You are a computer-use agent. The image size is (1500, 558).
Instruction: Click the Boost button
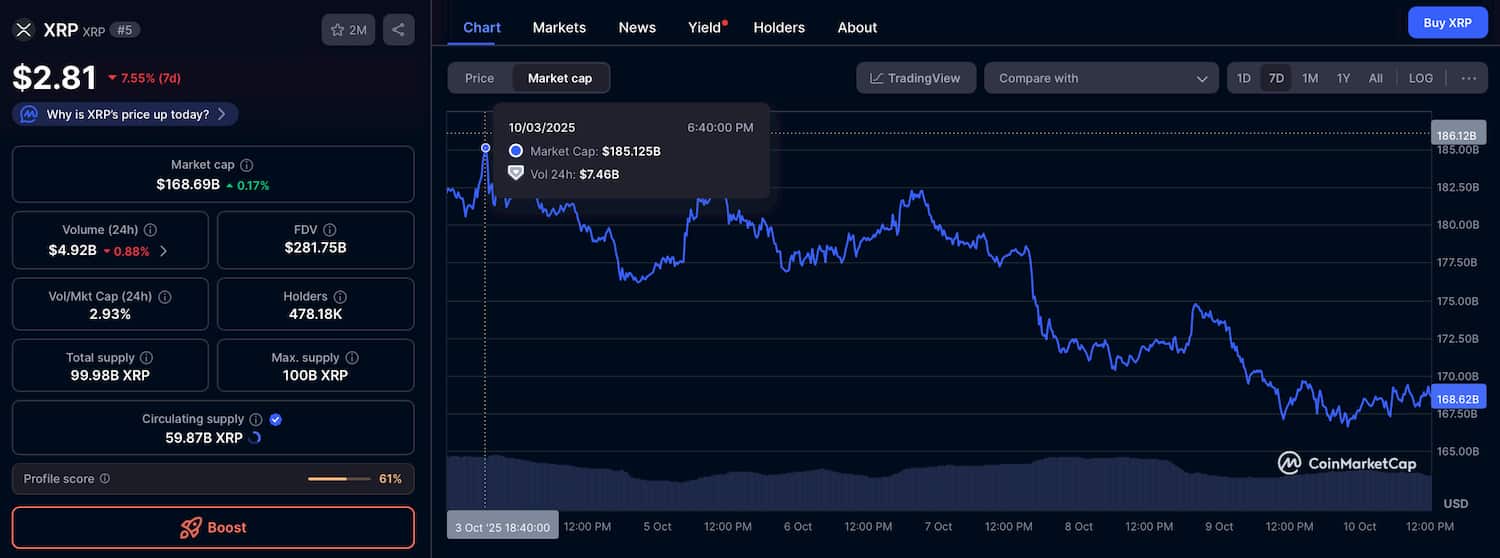pyautogui.click(x=213, y=527)
